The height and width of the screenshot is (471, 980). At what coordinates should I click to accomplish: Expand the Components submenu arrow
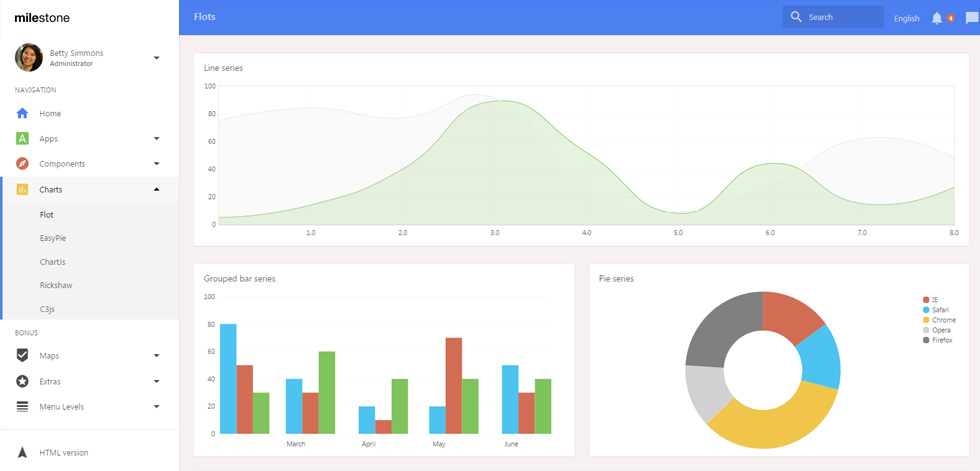(x=156, y=164)
